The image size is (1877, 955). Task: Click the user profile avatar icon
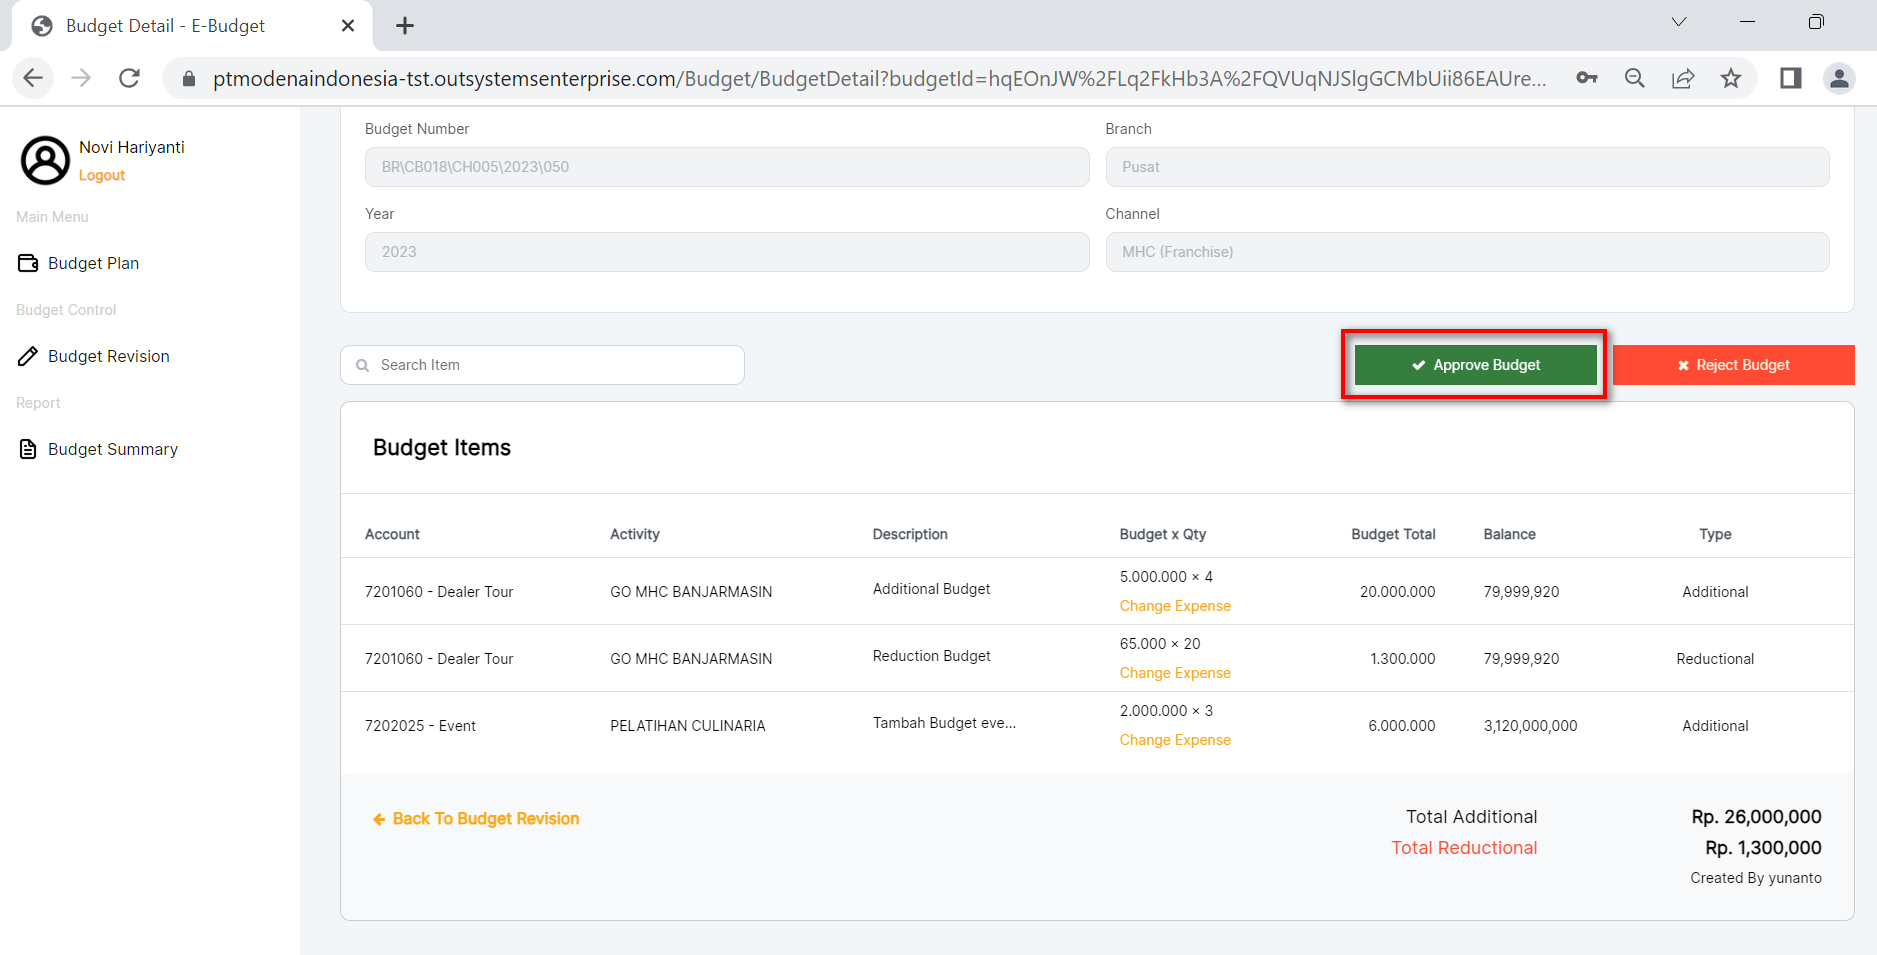pyautogui.click(x=46, y=161)
